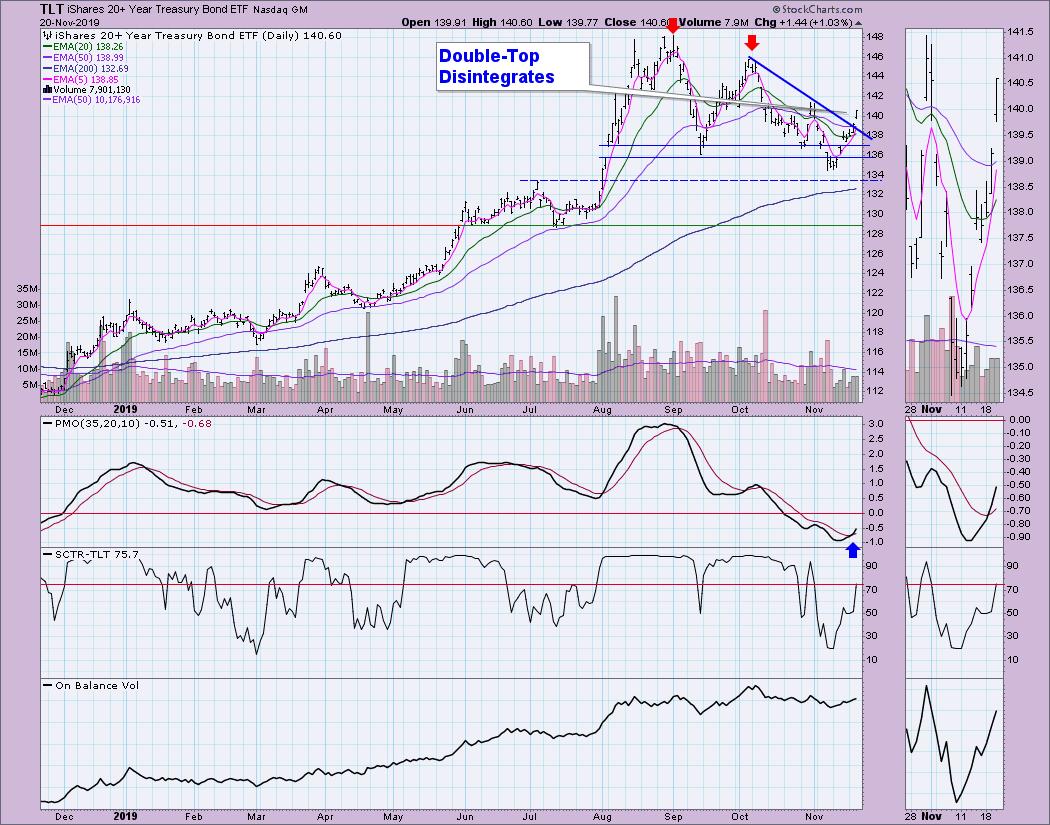Click the 'Chg +1.44 (+1.03%)' value

point(804,22)
